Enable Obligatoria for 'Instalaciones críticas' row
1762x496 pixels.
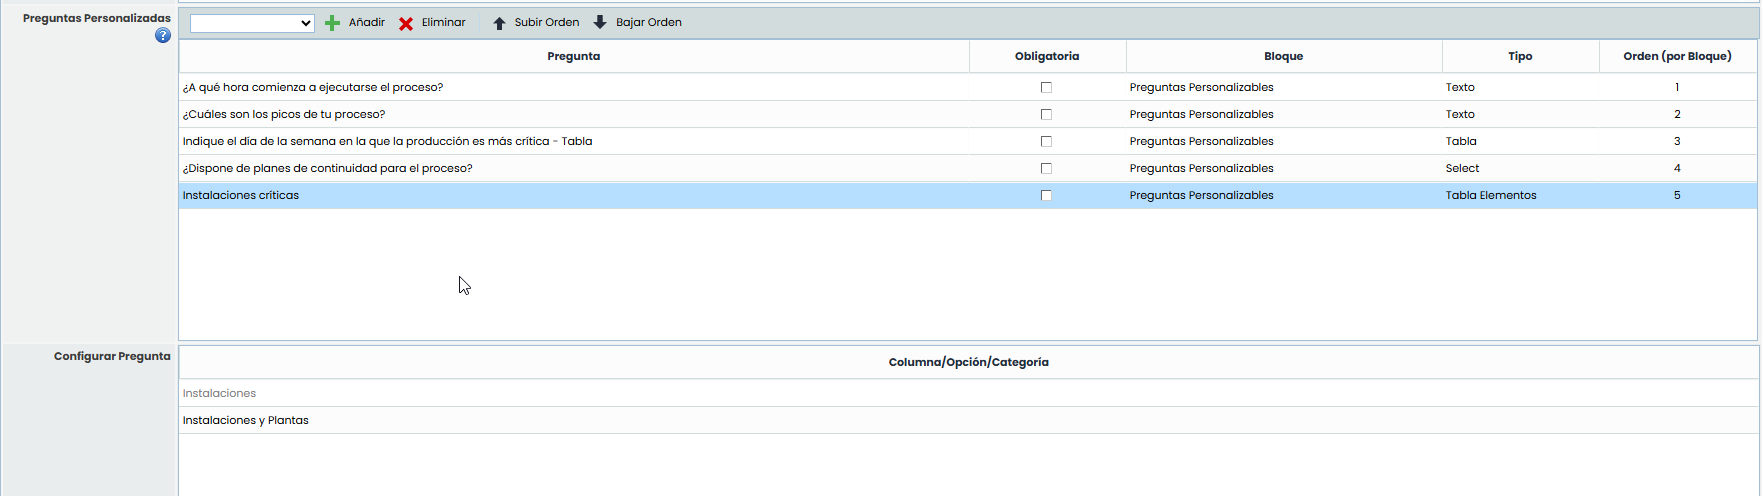pos(1046,196)
